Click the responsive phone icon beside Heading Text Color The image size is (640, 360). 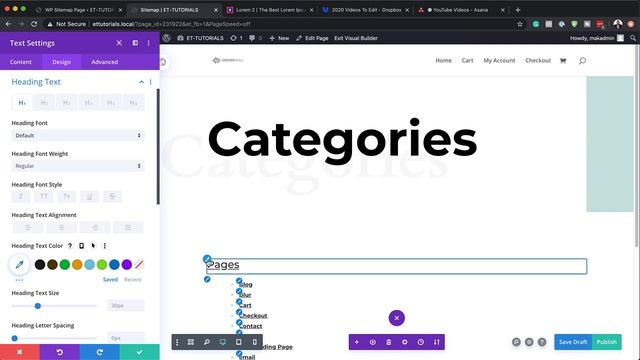[81, 246]
